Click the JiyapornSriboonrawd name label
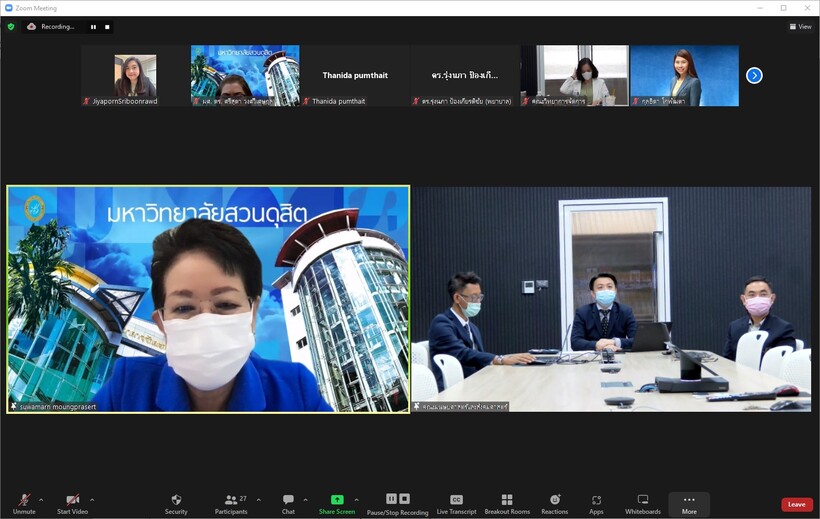Viewport: 820px width, 519px height. (124, 101)
